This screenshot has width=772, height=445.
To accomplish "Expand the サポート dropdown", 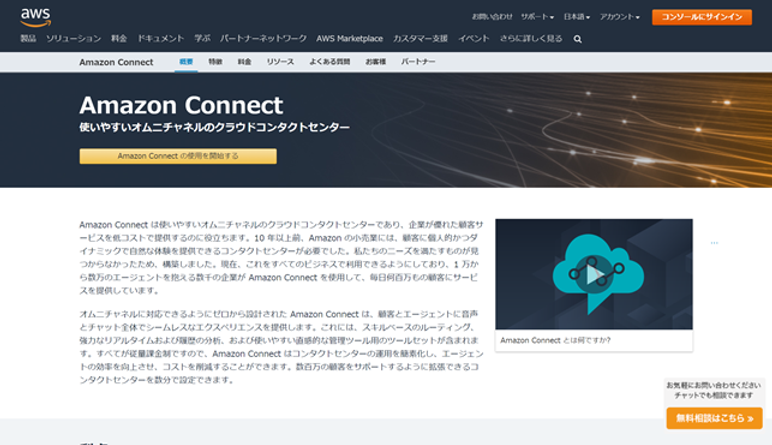I will click(x=537, y=17).
